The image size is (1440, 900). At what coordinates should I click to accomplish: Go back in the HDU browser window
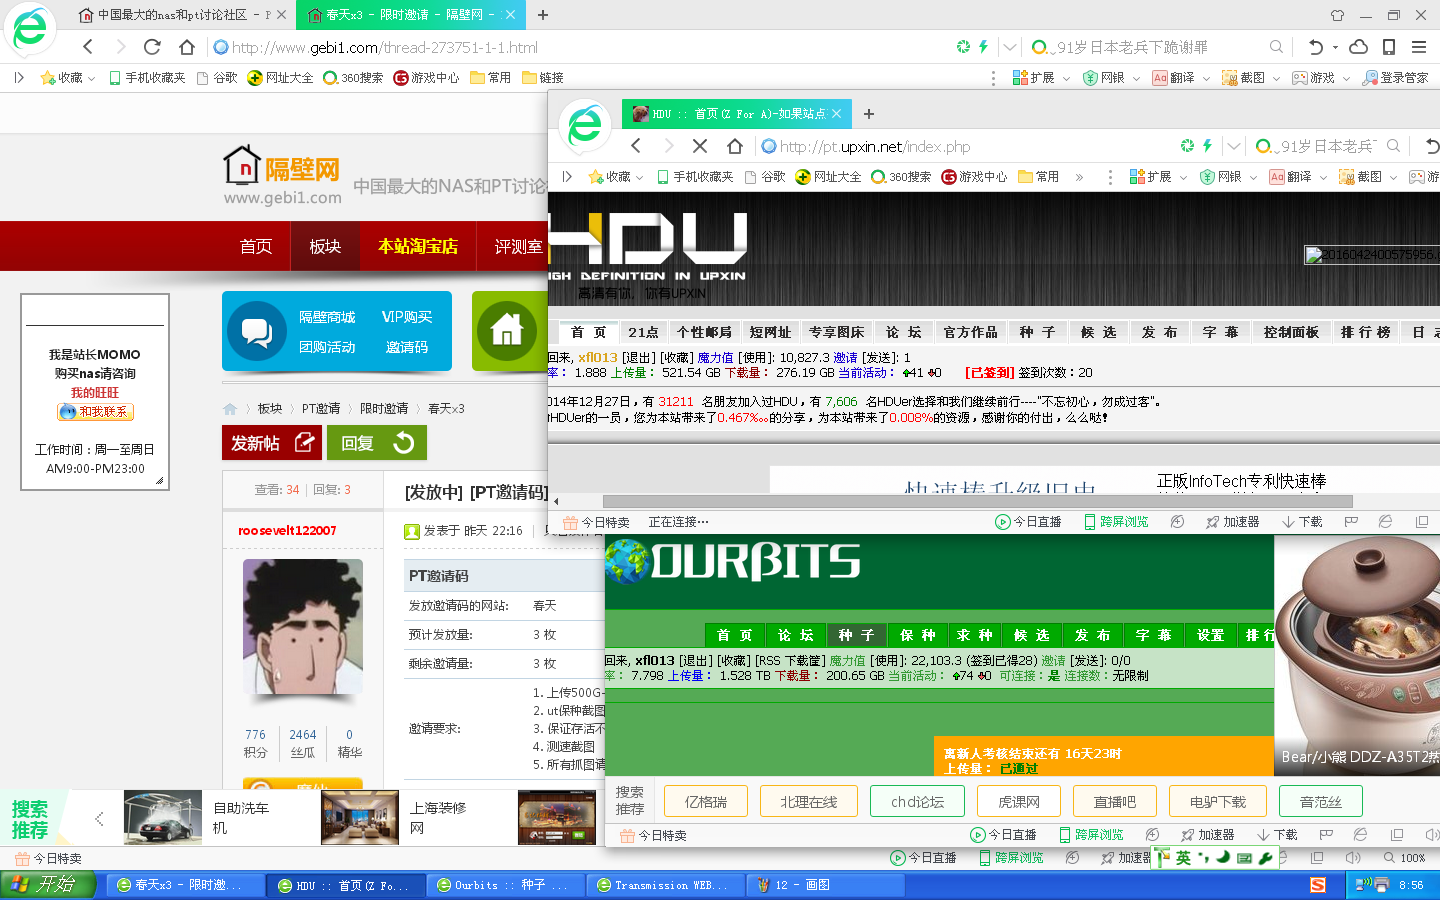636,146
